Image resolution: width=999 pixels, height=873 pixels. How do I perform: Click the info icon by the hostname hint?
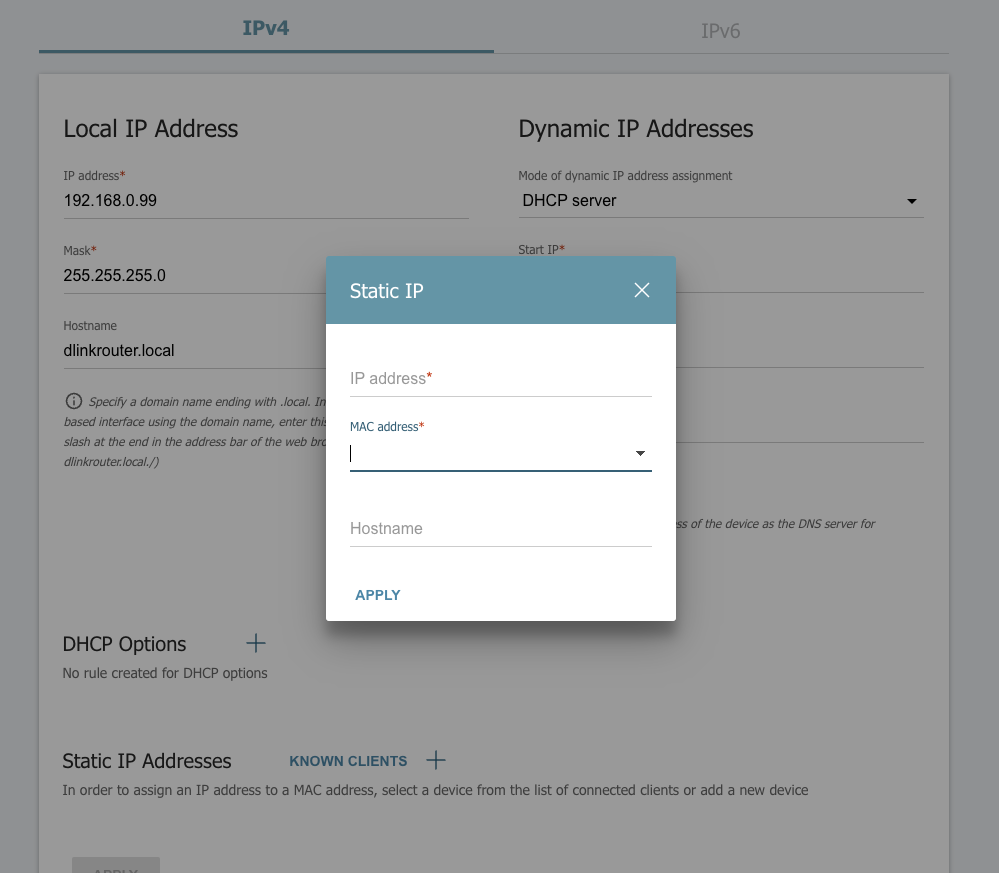pos(73,402)
